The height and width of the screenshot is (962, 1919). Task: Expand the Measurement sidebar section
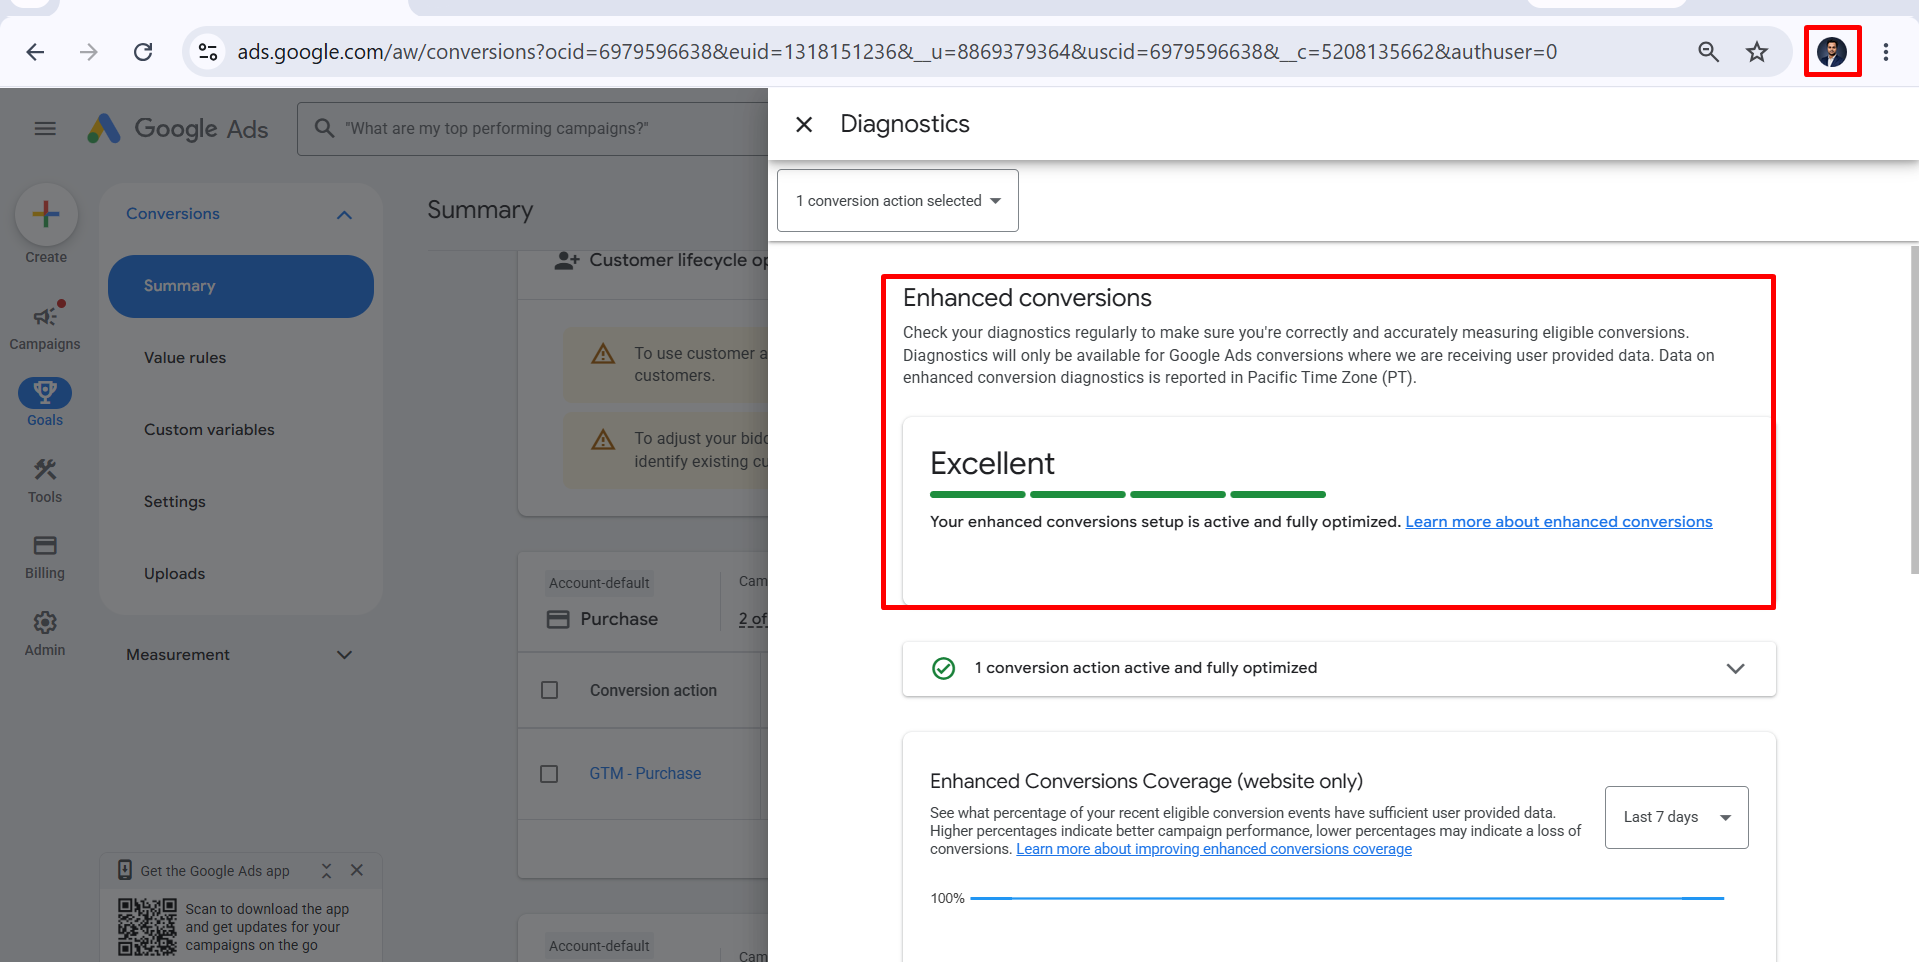tap(344, 655)
